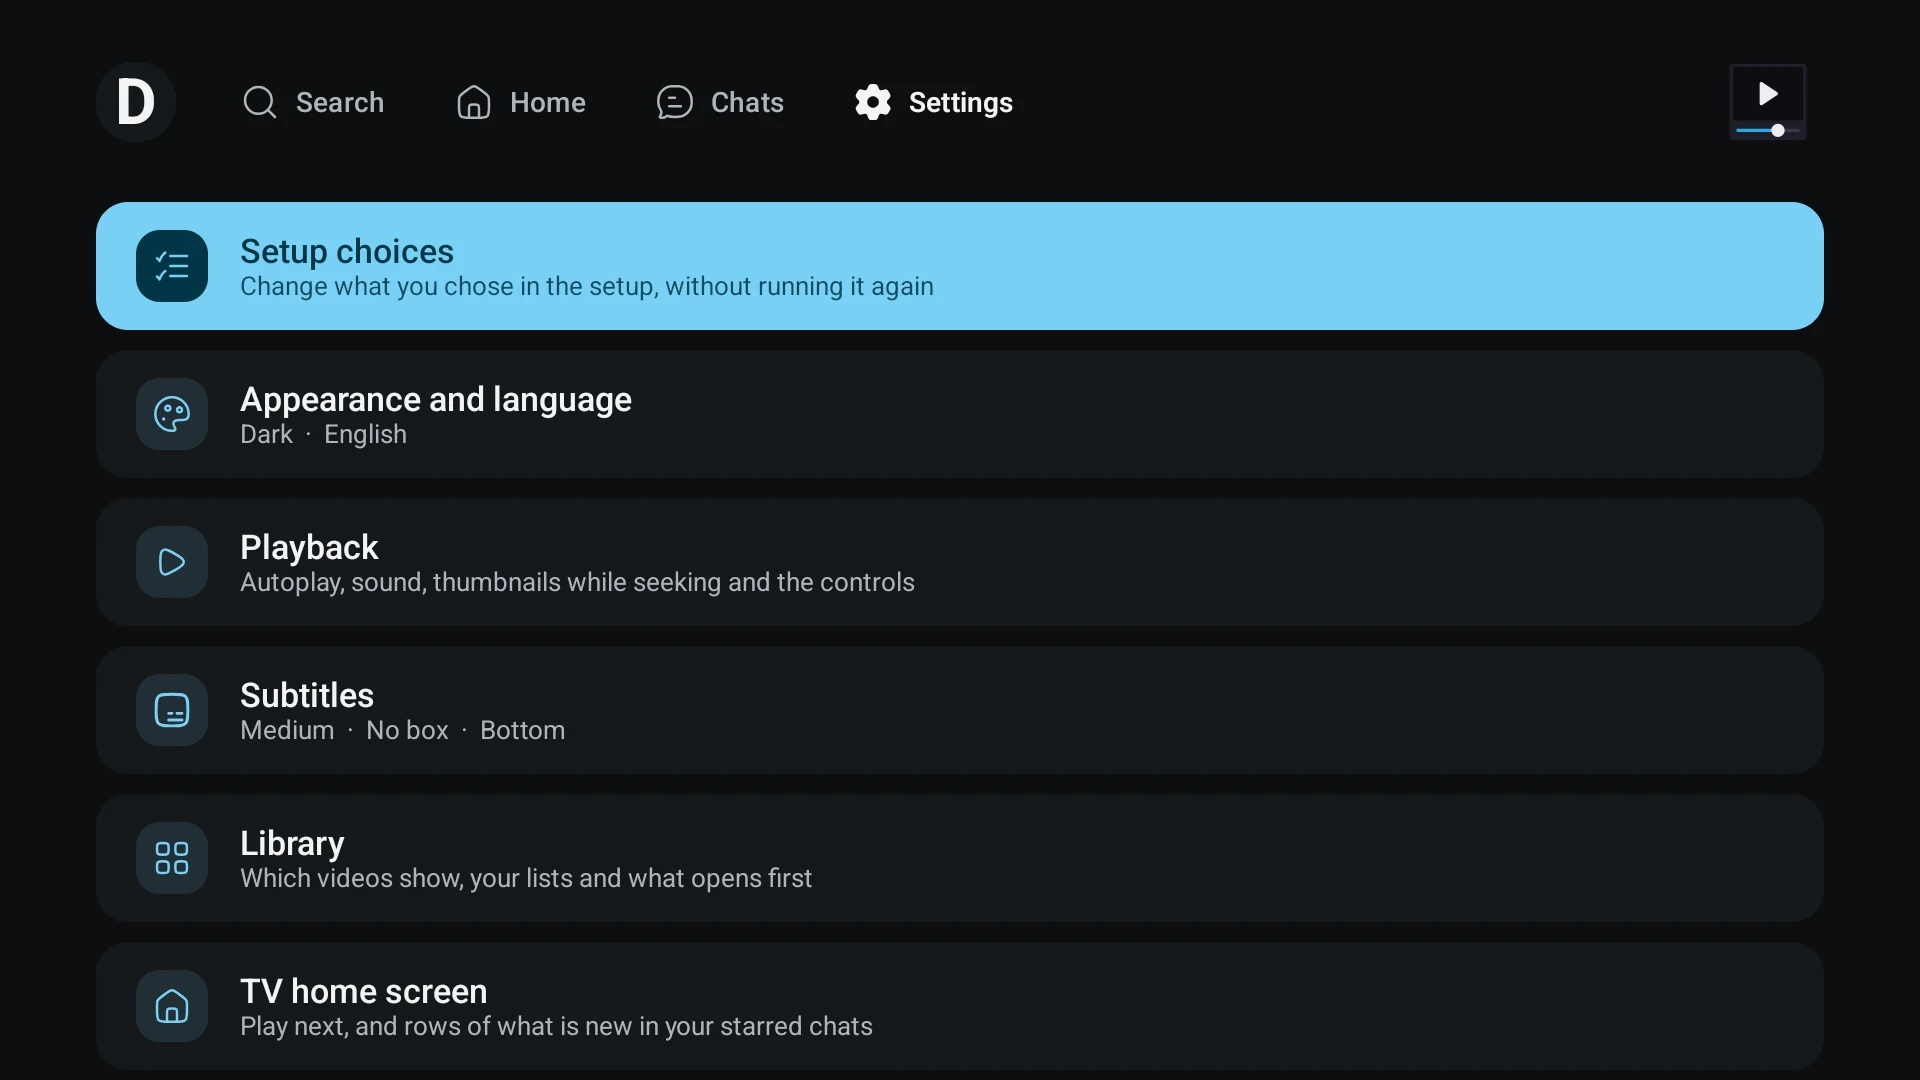
Task: Open the D profile avatar
Action: [136, 102]
